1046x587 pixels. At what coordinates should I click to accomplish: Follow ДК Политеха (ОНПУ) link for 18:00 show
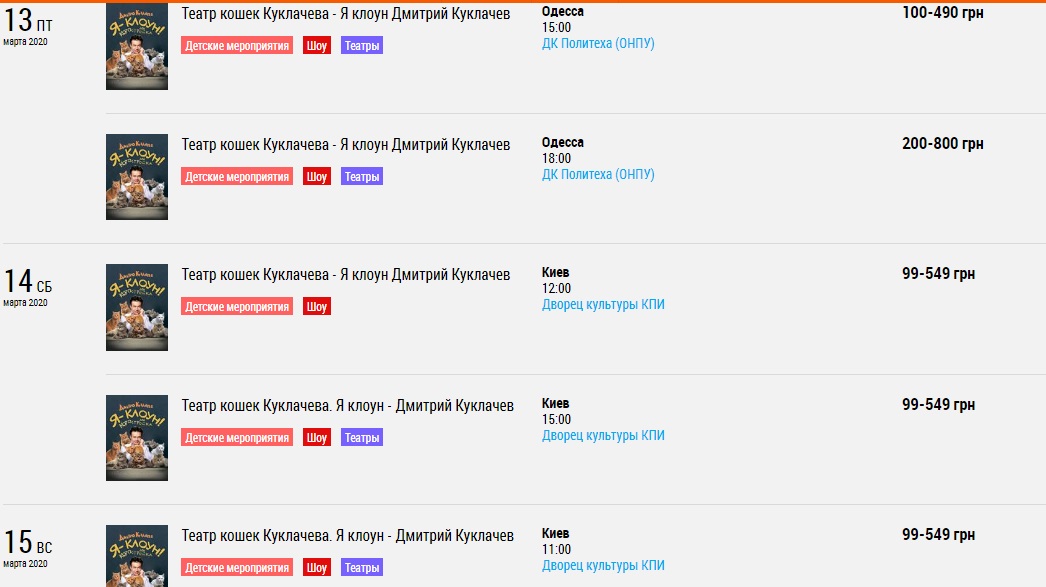click(x=598, y=175)
